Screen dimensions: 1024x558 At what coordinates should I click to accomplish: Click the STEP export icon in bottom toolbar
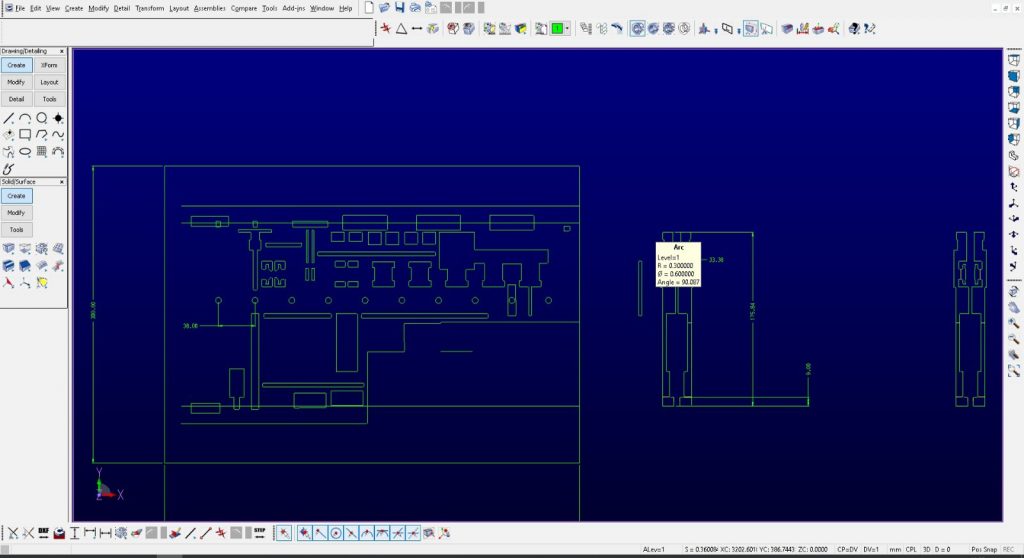260,533
